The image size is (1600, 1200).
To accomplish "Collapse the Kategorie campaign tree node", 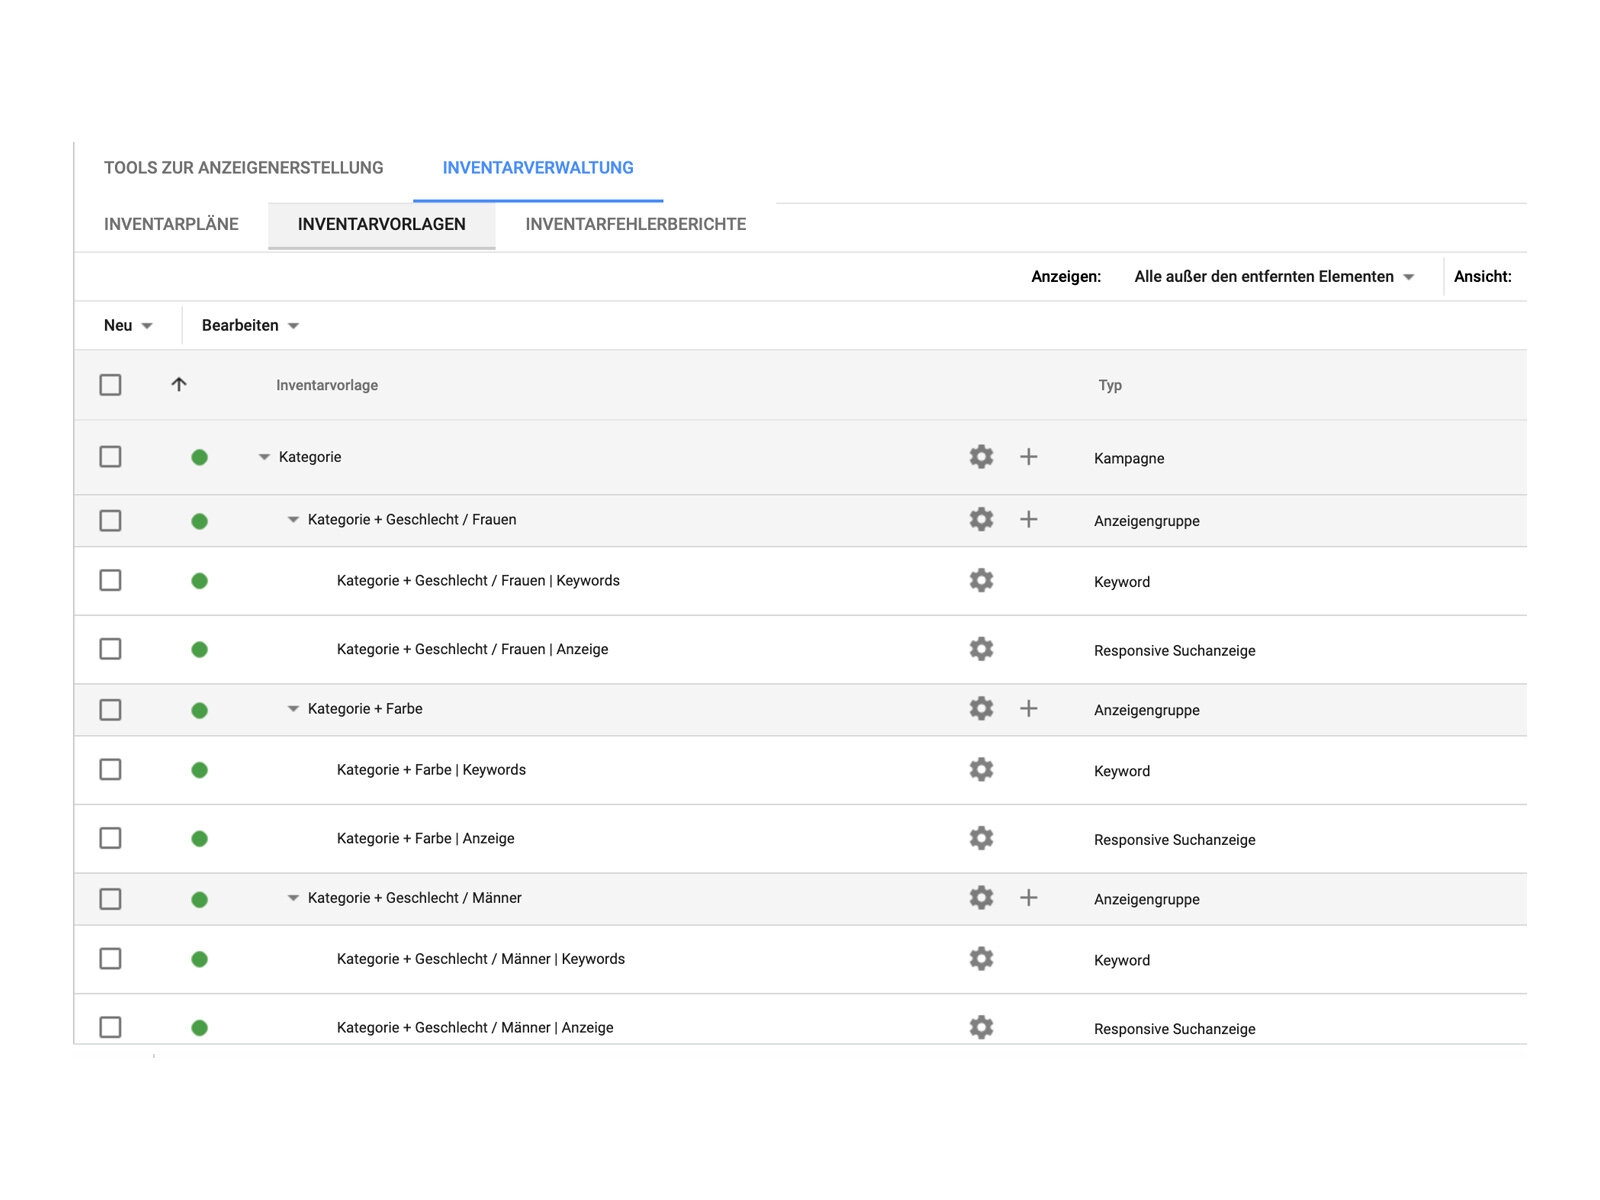I will pyautogui.click(x=264, y=457).
